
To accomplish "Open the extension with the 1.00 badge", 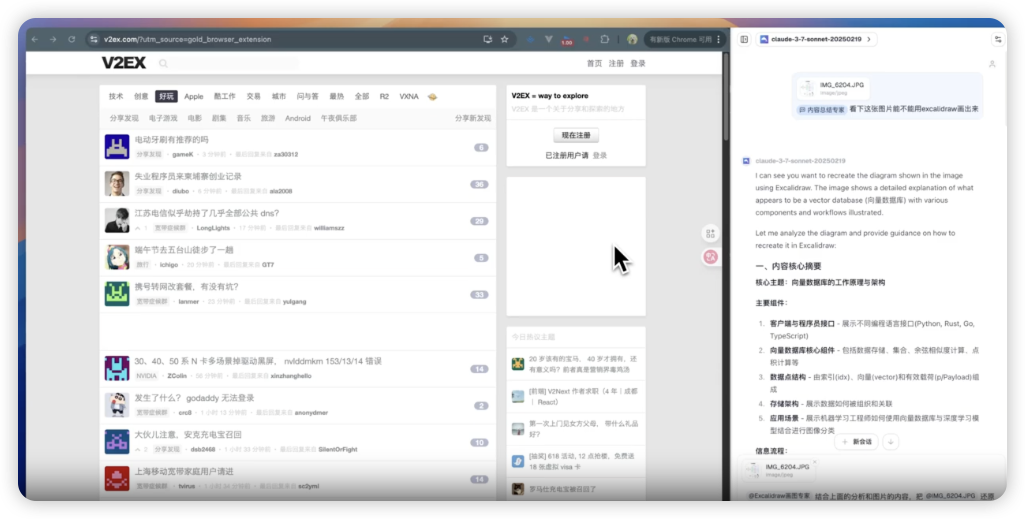I will click(x=567, y=40).
